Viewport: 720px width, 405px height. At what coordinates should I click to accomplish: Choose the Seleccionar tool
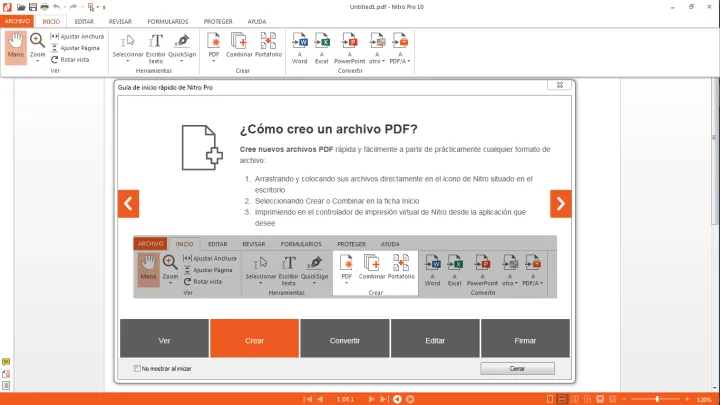pyautogui.click(x=128, y=45)
